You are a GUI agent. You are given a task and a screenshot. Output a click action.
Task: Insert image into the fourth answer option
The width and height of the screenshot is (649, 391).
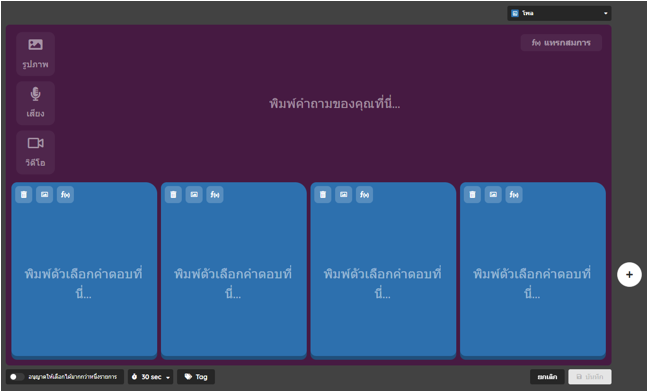[x=493, y=194]
